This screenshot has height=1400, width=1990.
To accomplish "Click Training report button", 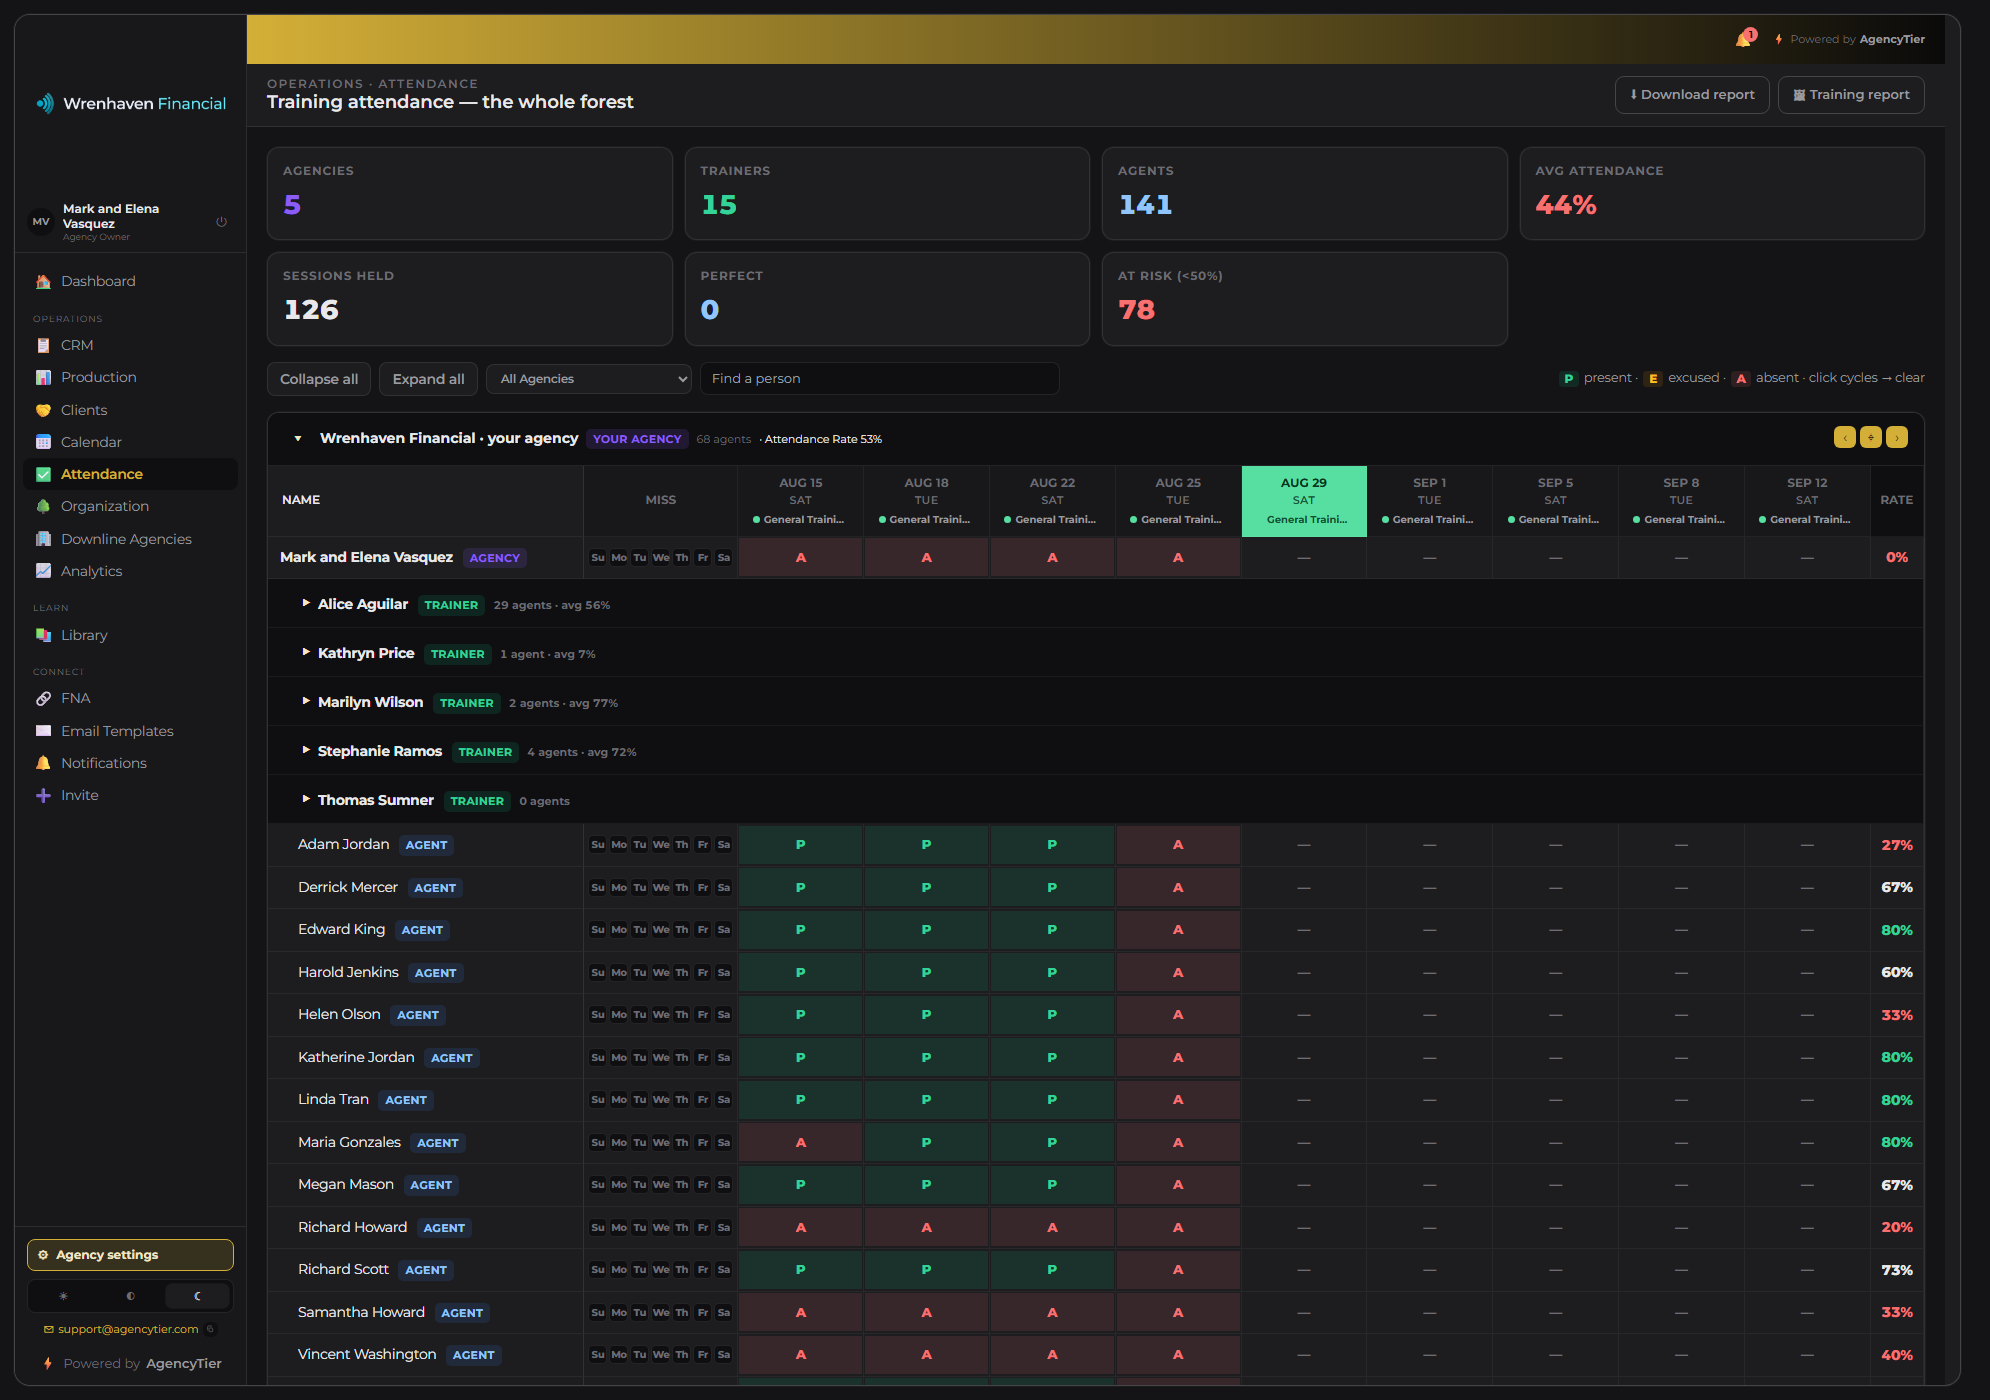I will tap(1851, 95).
